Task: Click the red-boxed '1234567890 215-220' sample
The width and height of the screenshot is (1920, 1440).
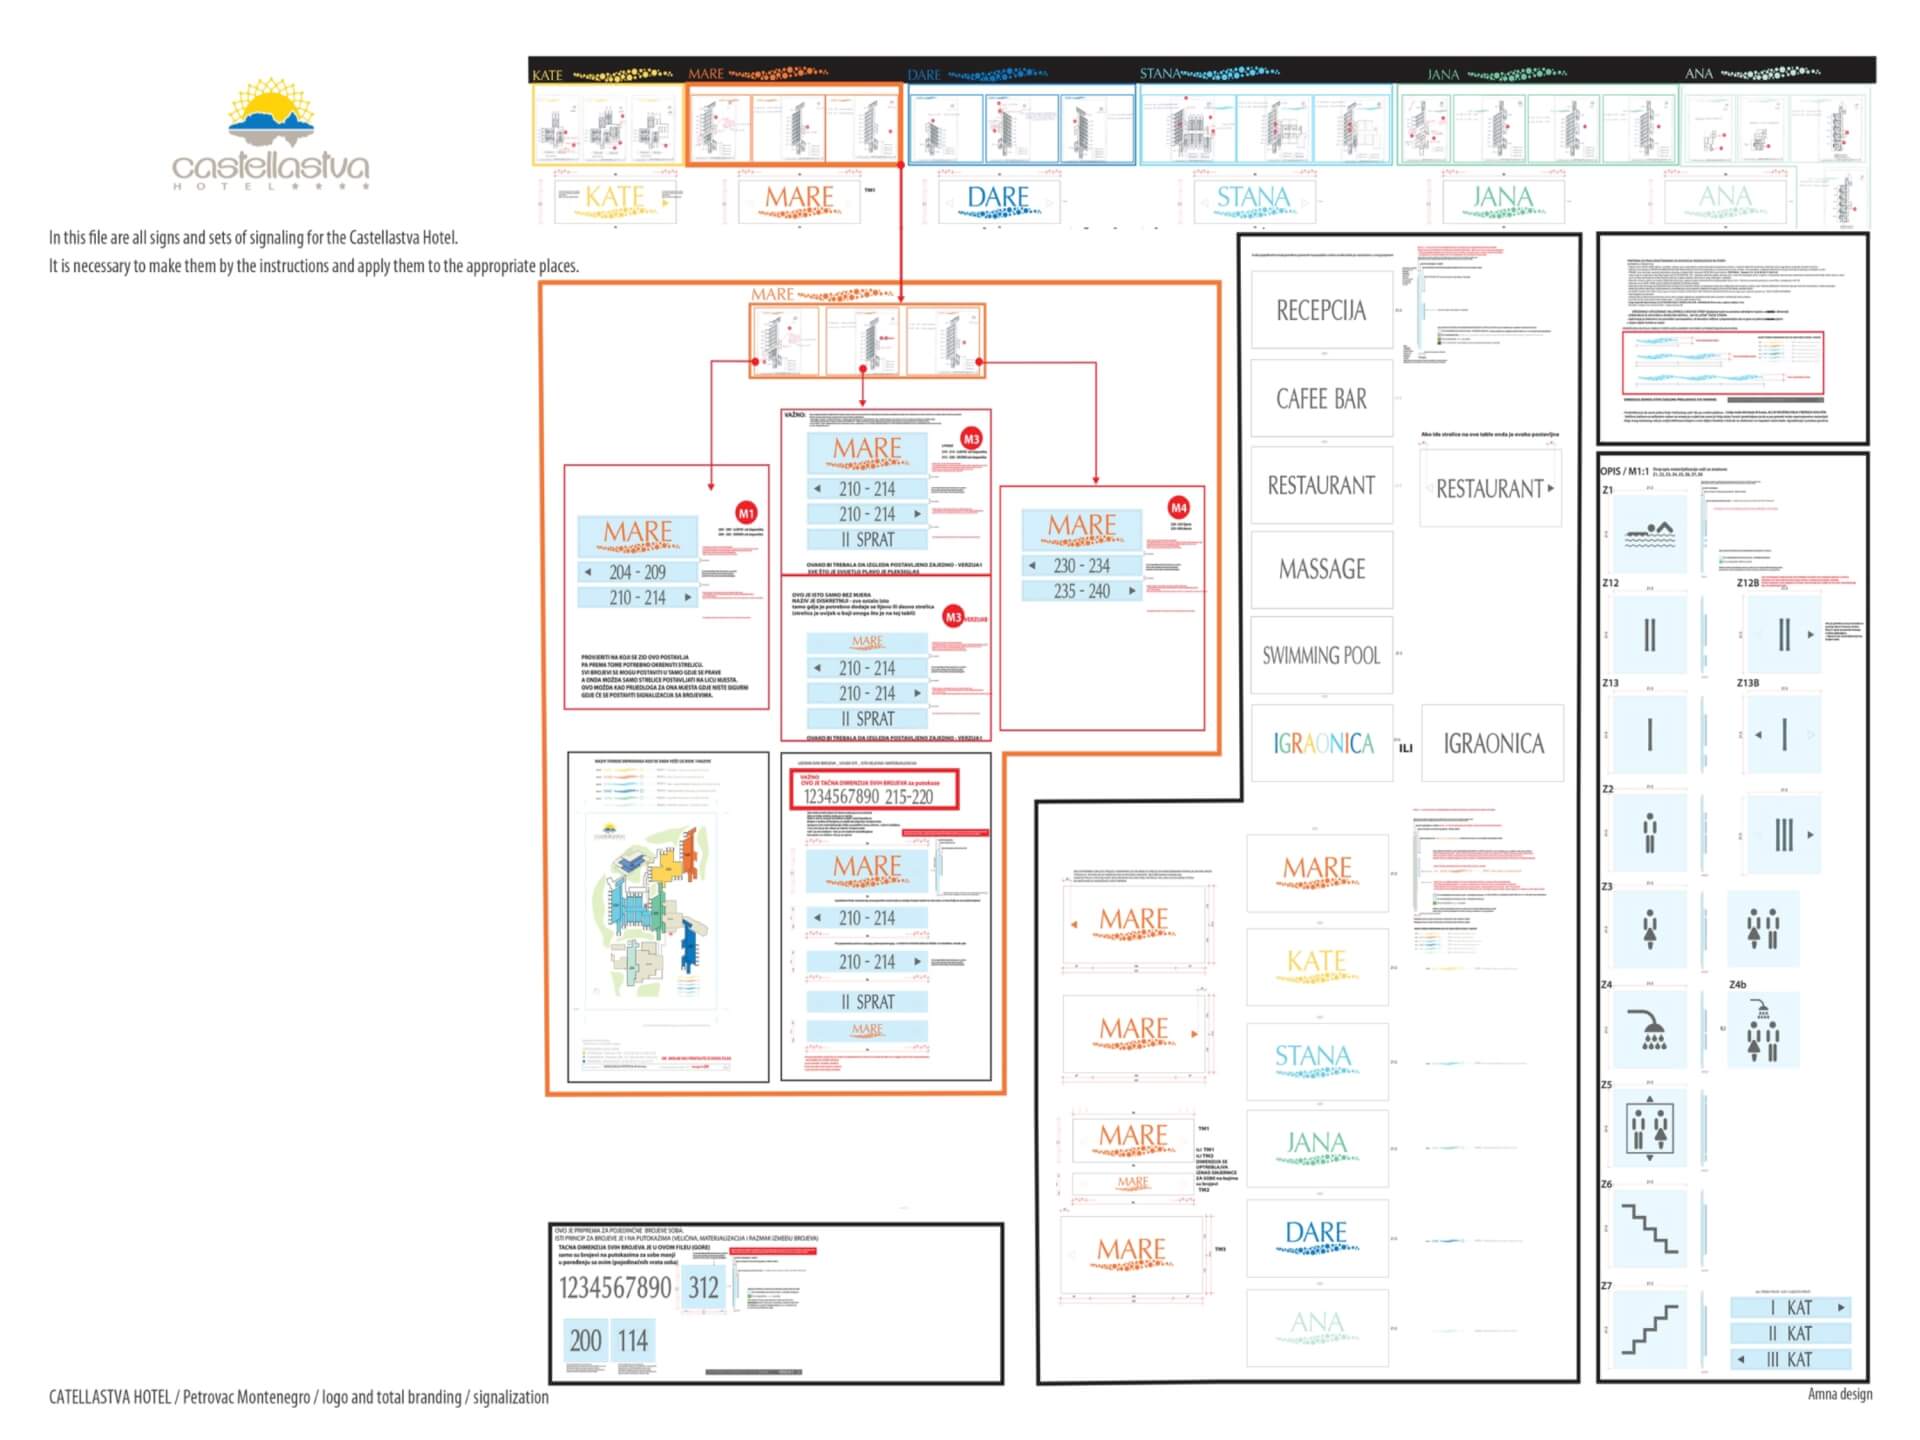Action: click(x=874, y=789)
